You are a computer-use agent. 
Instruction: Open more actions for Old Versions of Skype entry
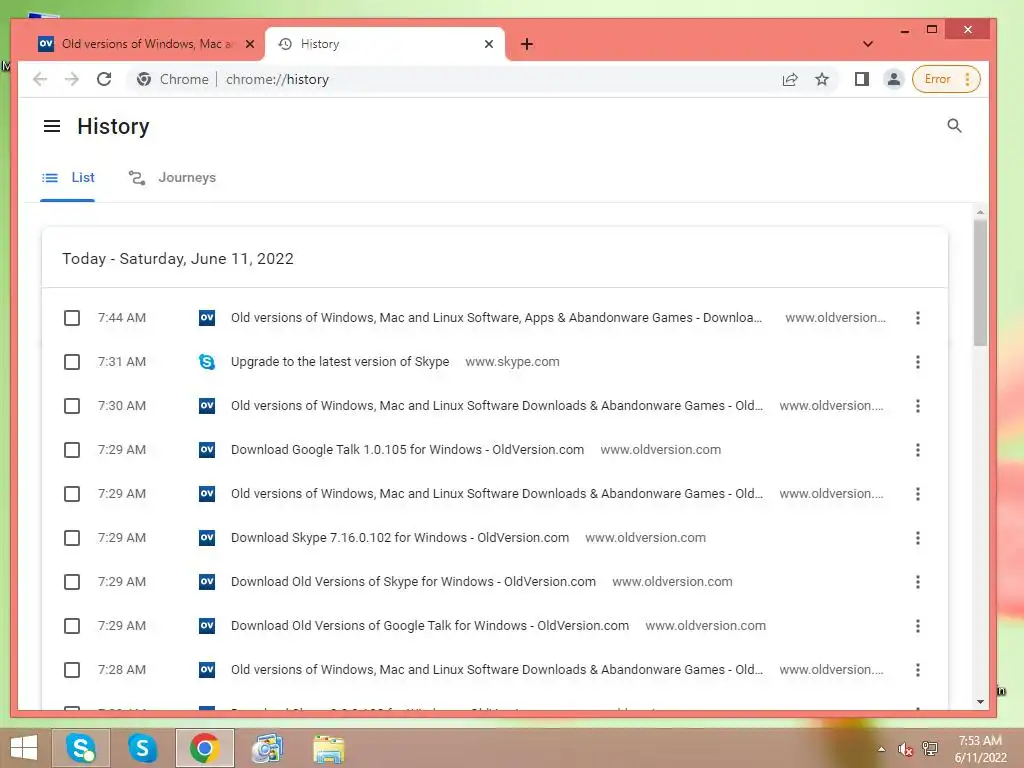coord(918,582)
